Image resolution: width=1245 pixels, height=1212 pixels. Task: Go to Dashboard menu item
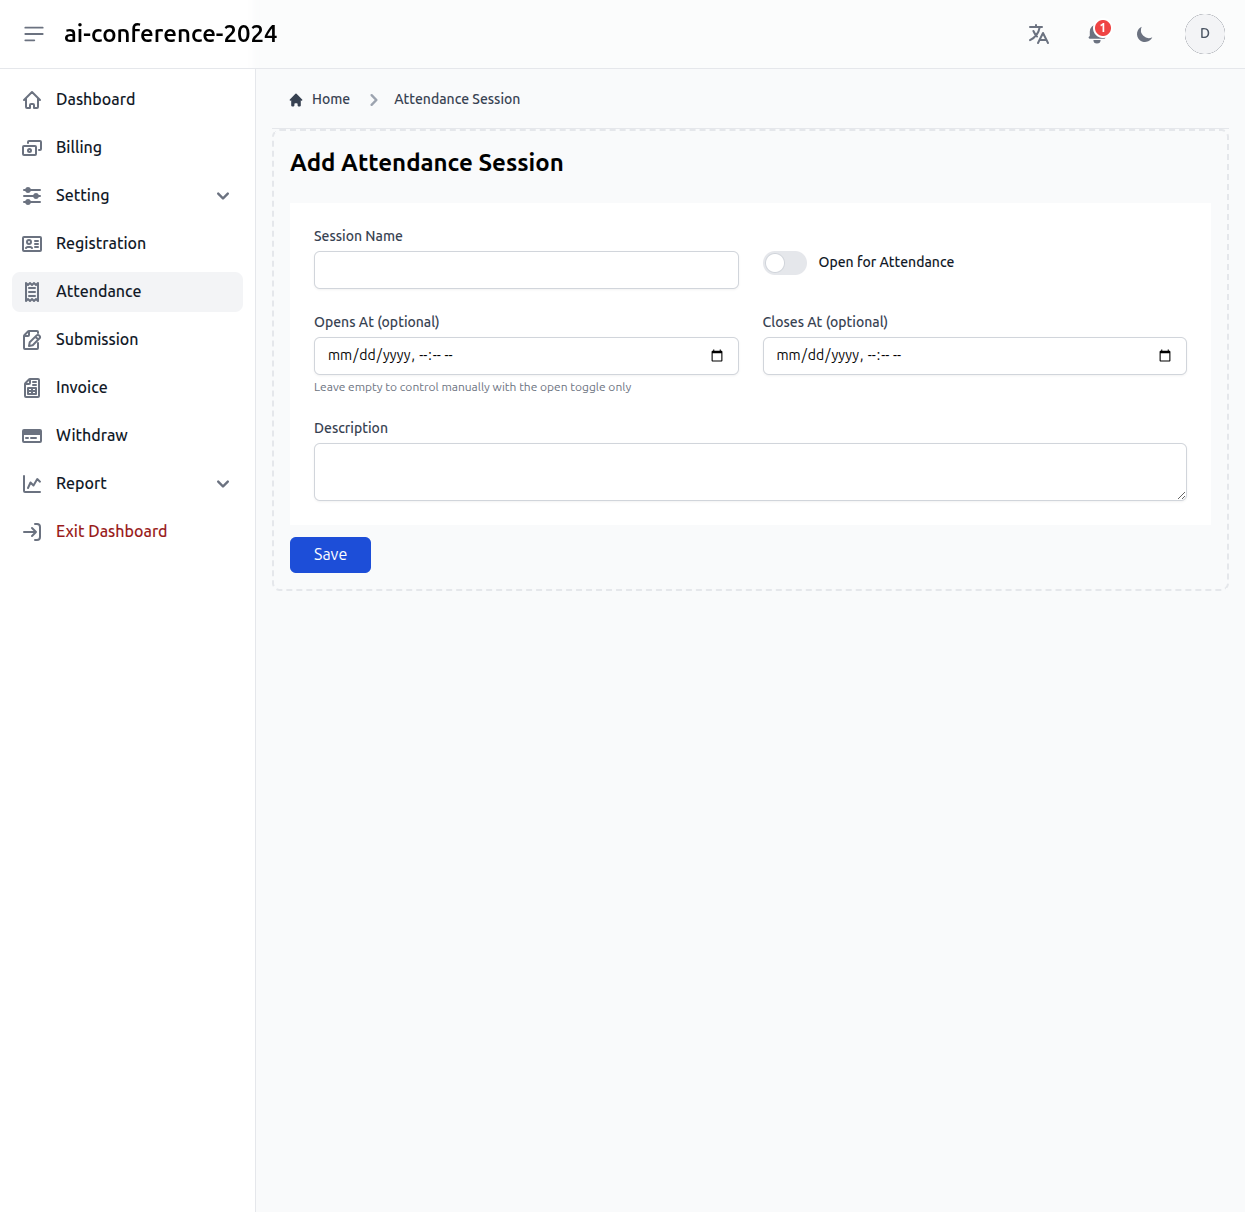pos(127,100)
